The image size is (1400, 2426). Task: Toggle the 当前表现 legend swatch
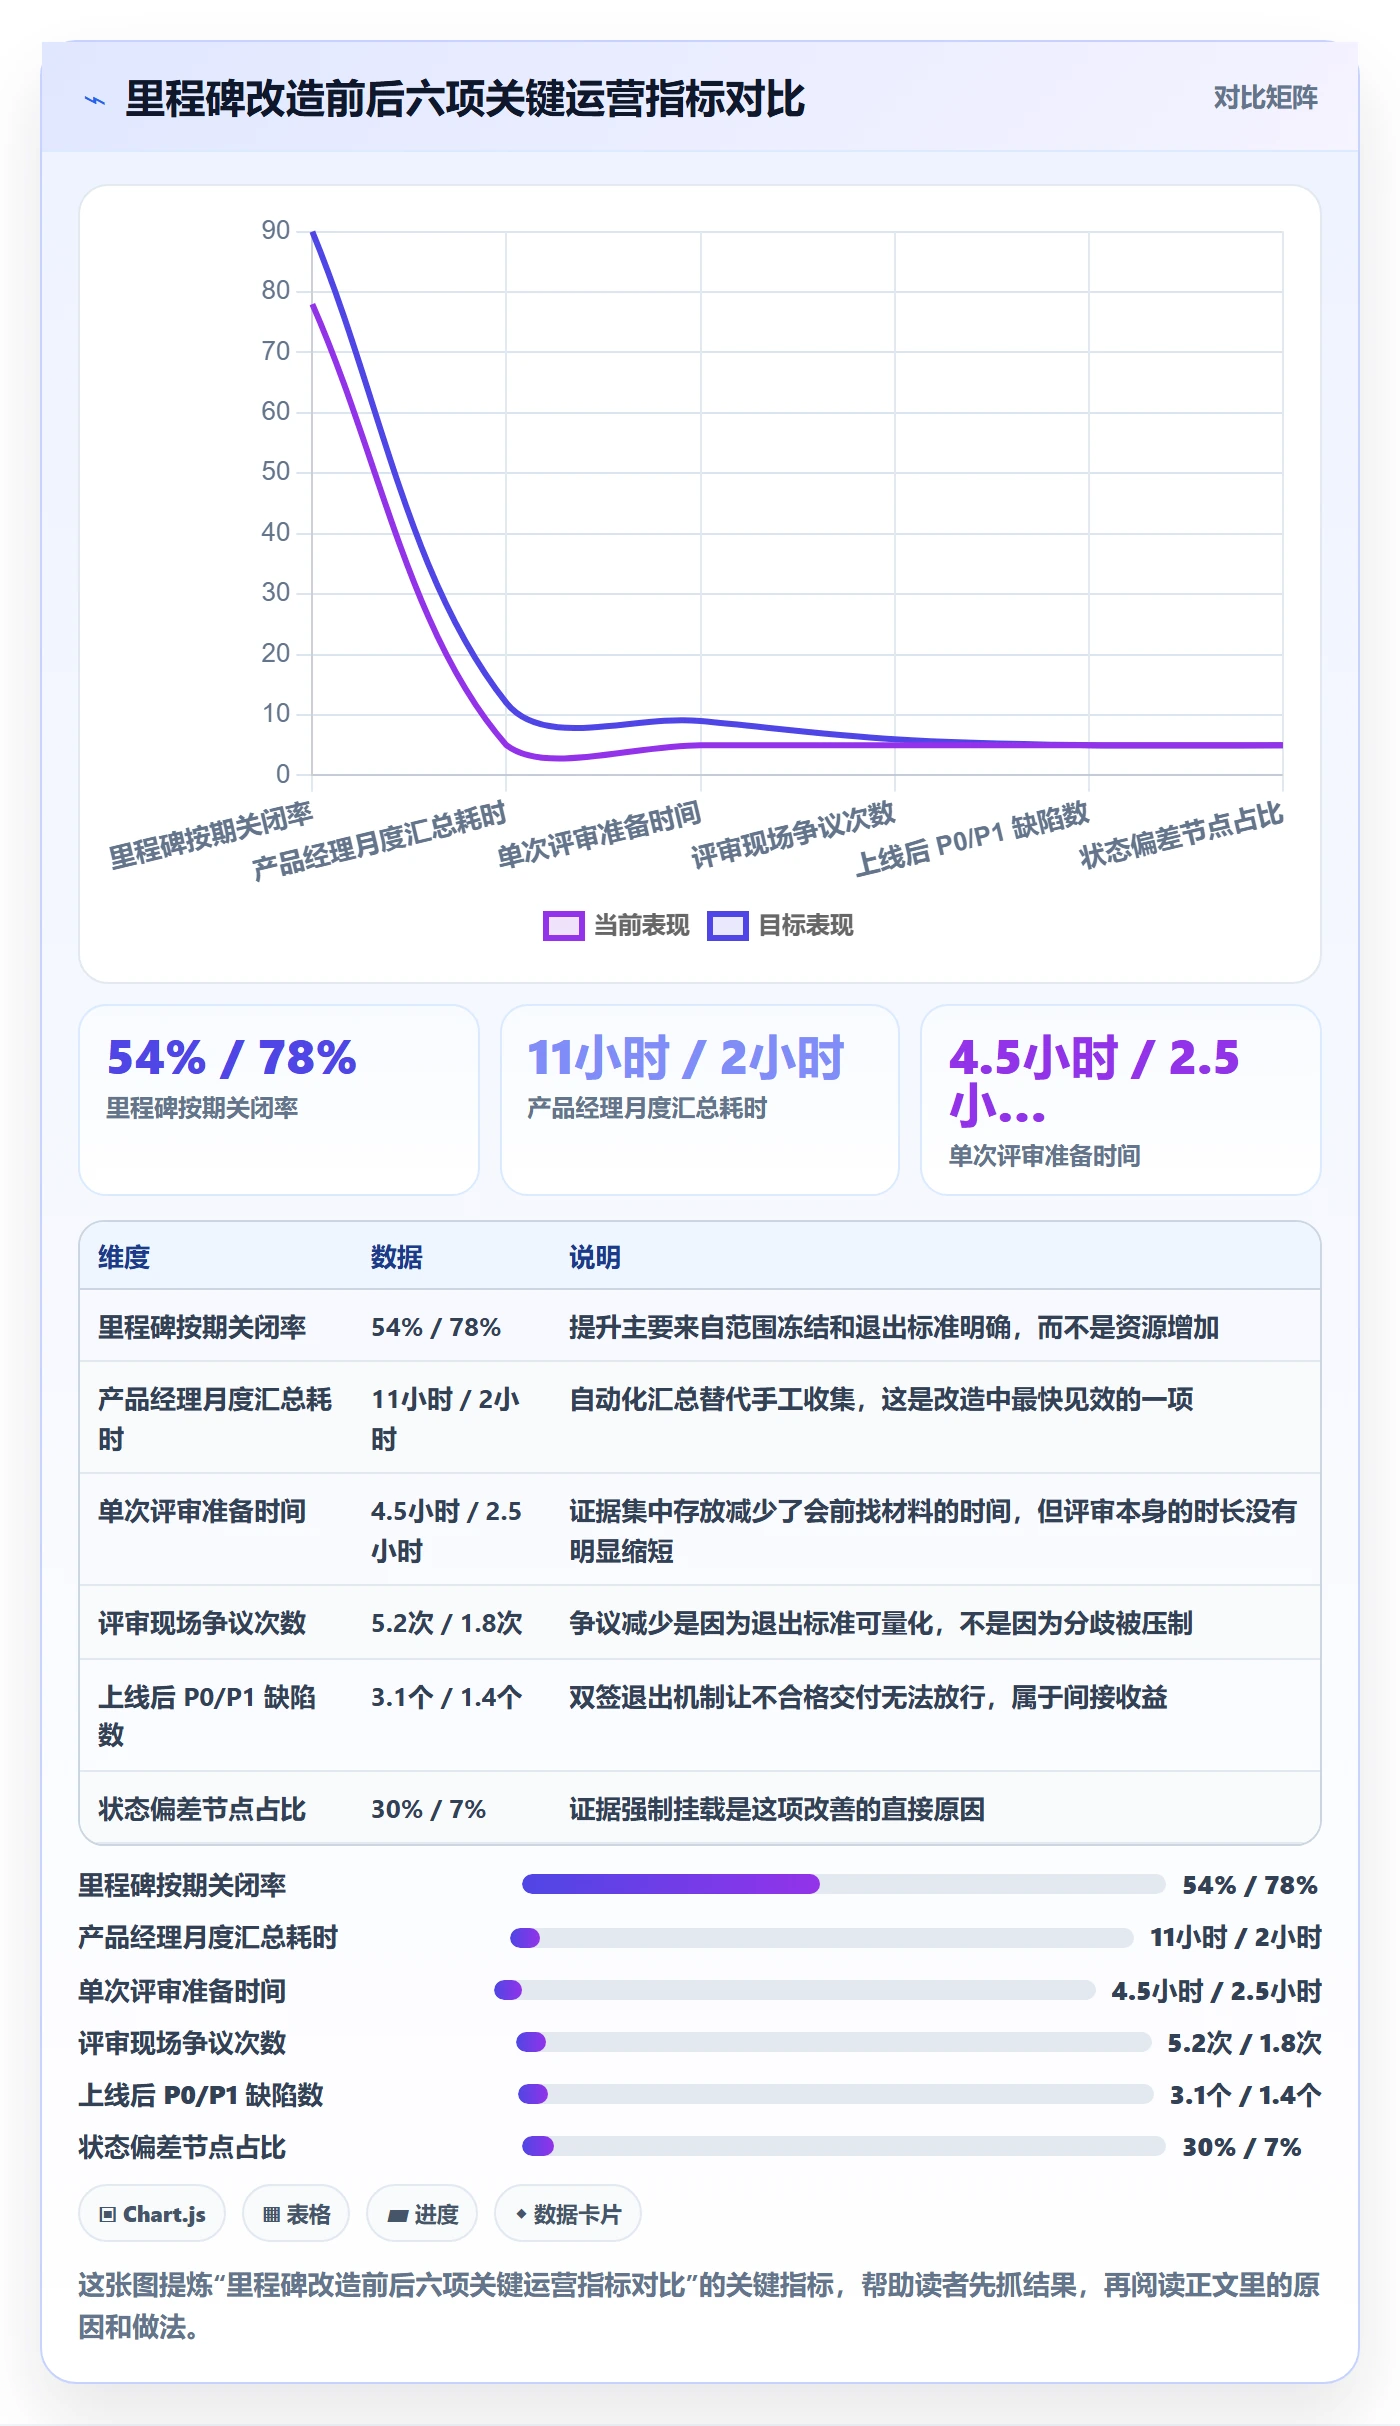click(563, 926)
